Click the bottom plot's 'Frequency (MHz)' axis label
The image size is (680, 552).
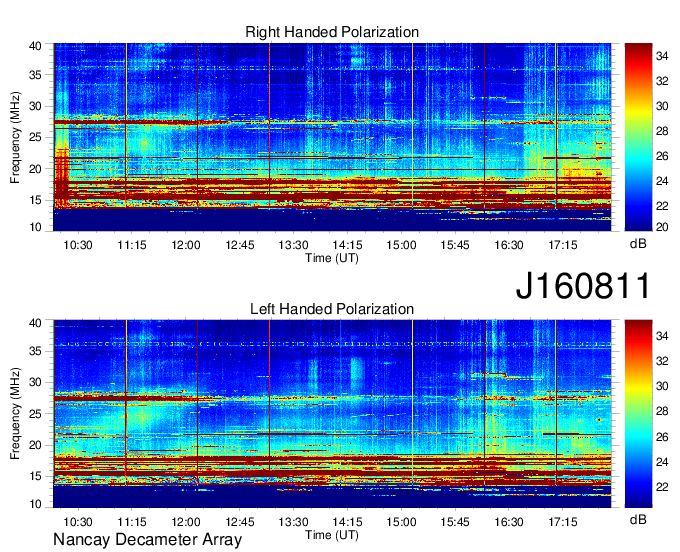(x=15, y=414)
